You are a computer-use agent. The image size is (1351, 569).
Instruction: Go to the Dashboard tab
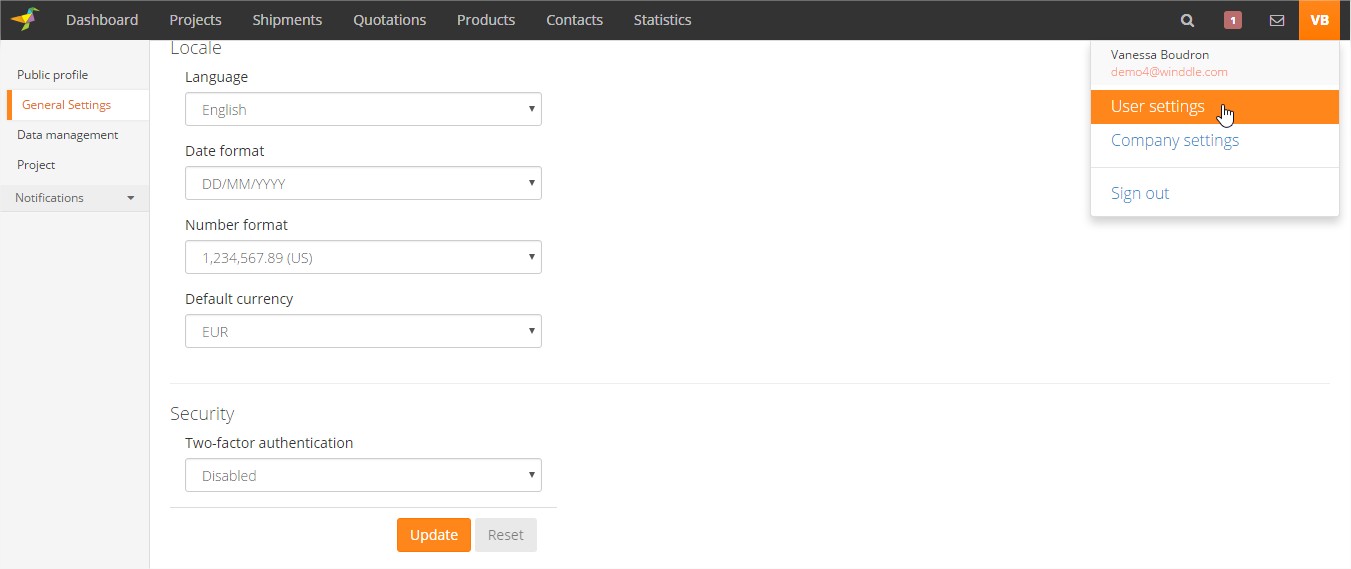pos(102,20)
